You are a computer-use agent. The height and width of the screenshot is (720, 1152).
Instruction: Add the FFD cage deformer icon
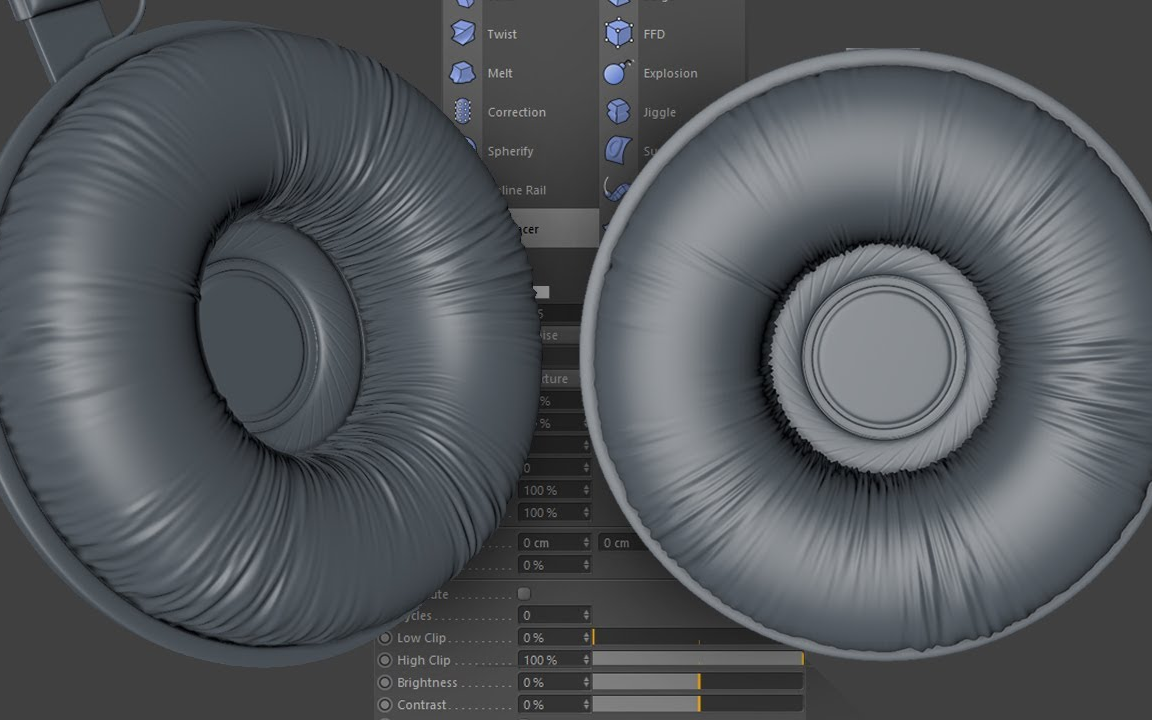tap(619, 33)
